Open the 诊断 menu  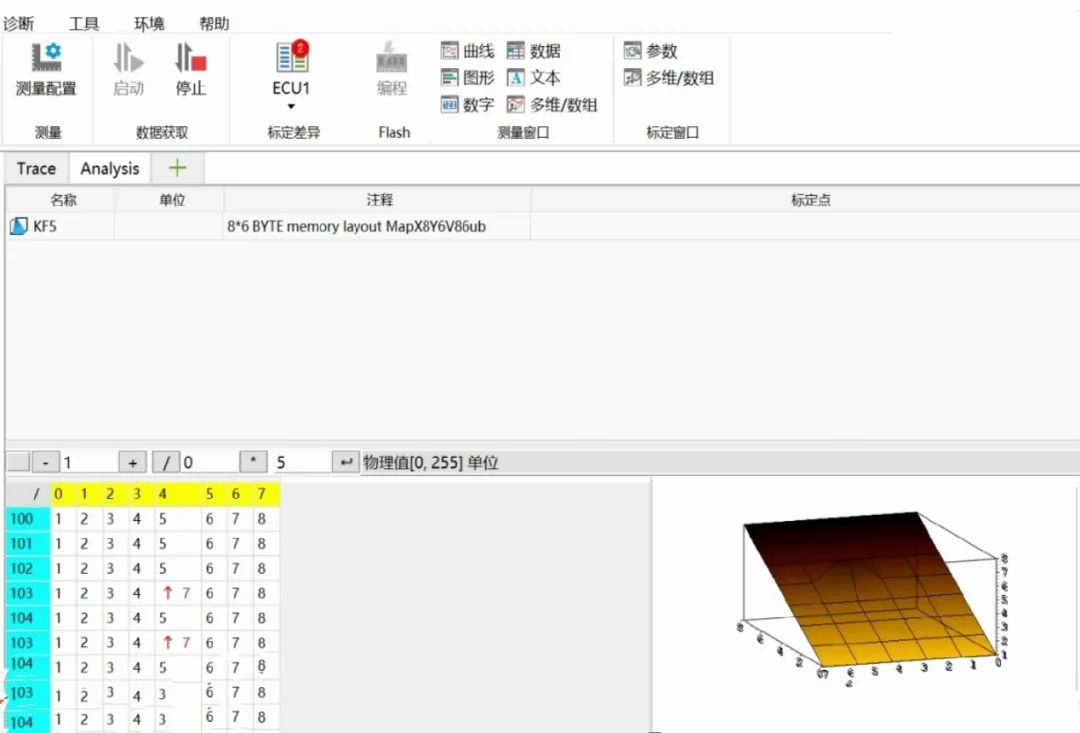point(19,23)
